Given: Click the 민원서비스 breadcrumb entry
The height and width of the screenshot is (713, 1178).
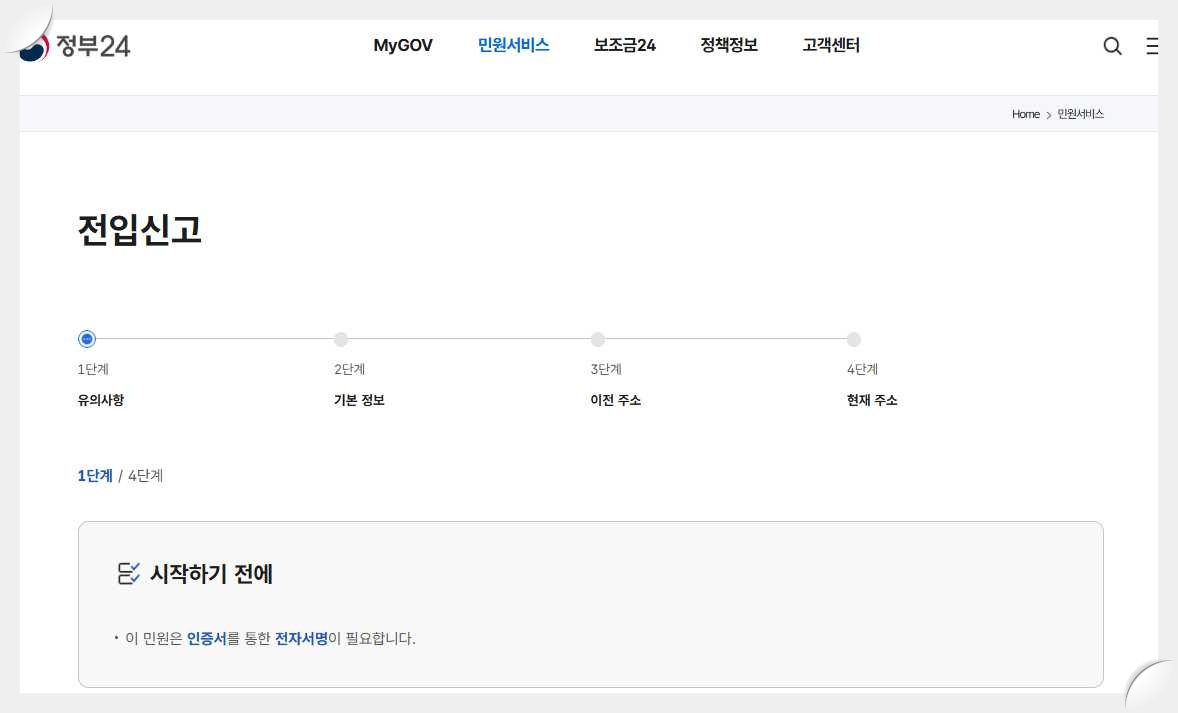Looking at the screenshot, I should [x=1078, y=114].
